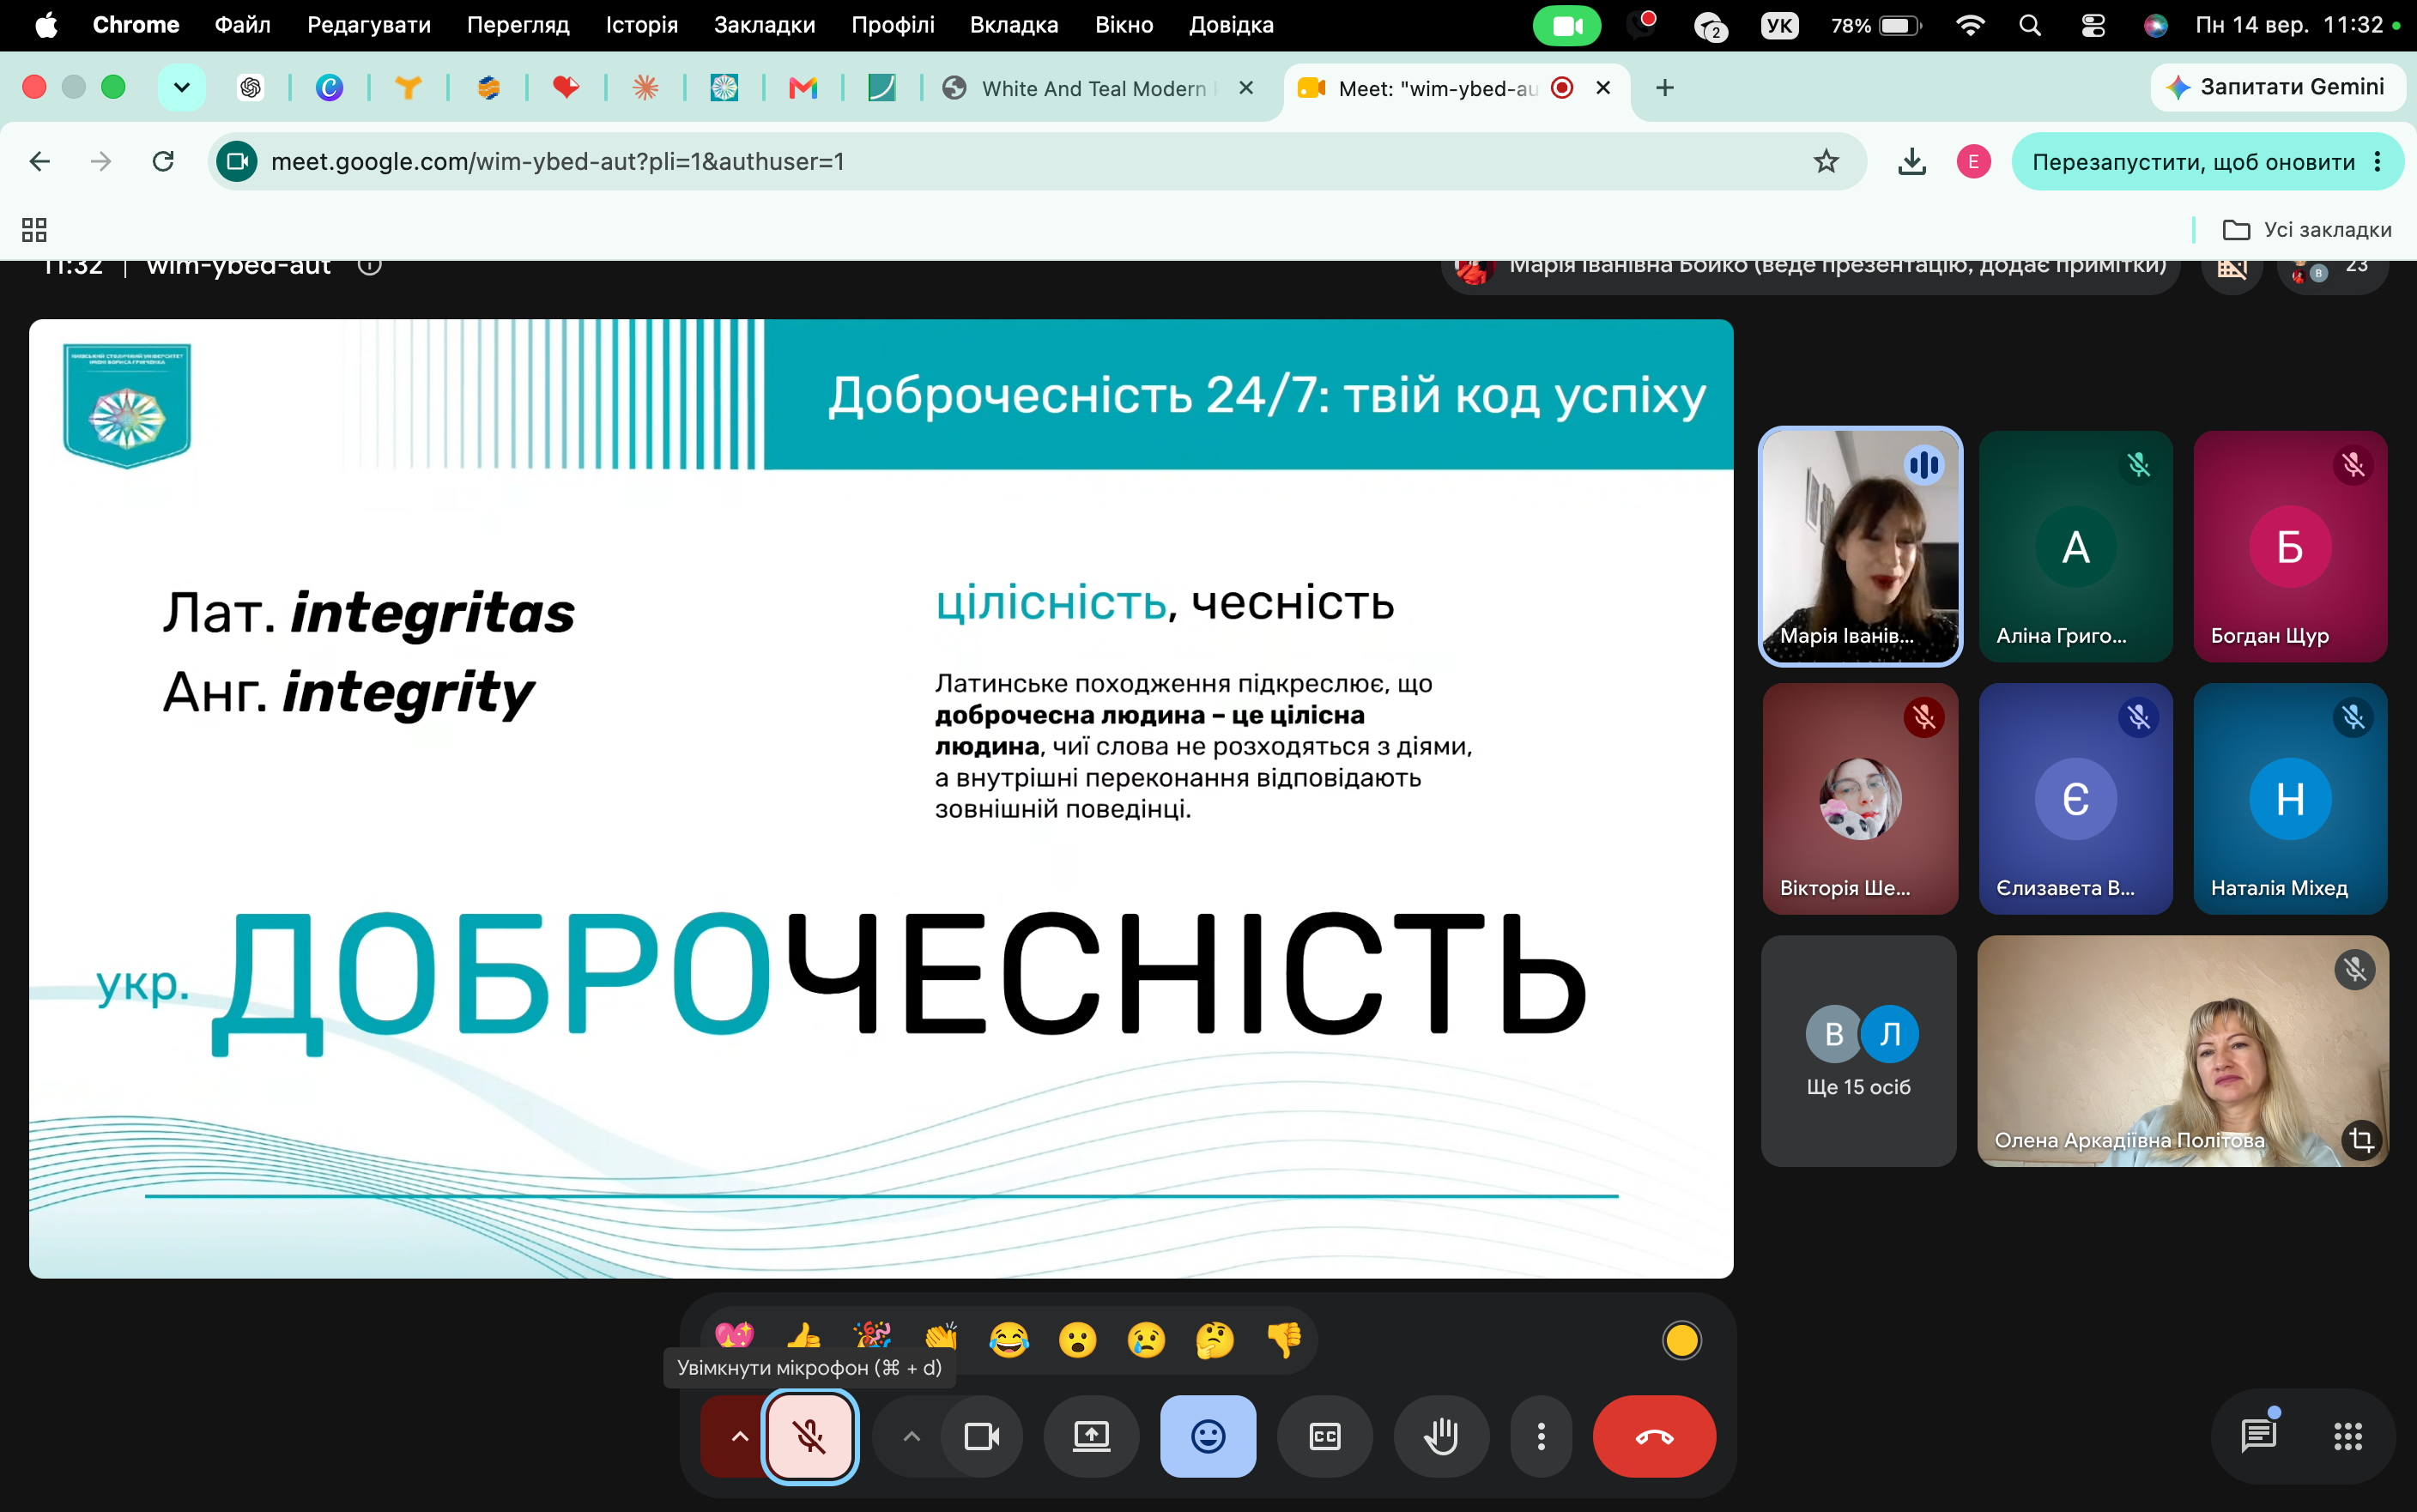Open chat with everyone icon
This screenshot has width=2417, height=1512.
tap(2258, 1436)
